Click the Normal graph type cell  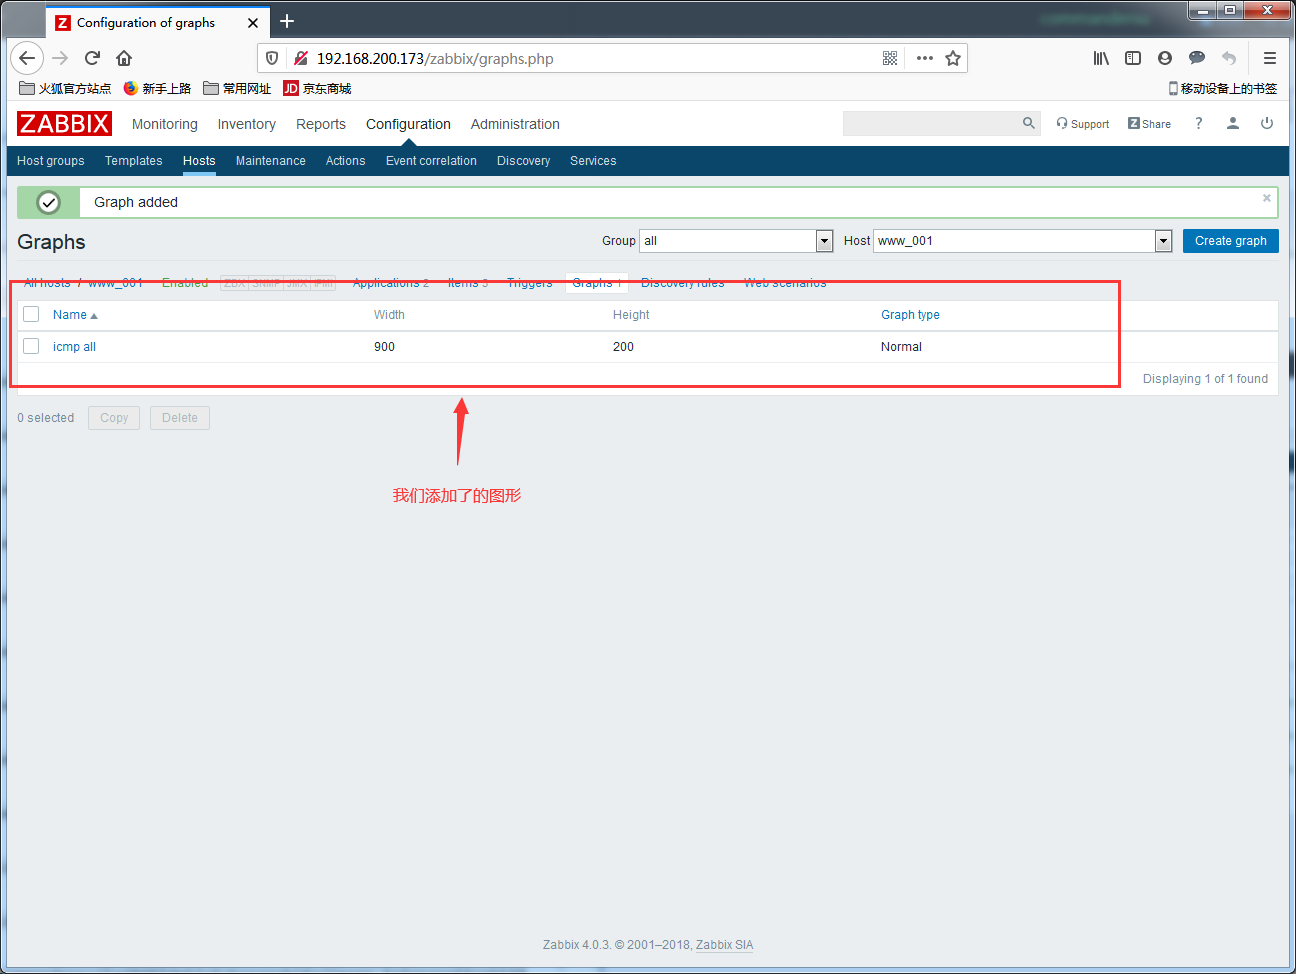pos(901,347)
